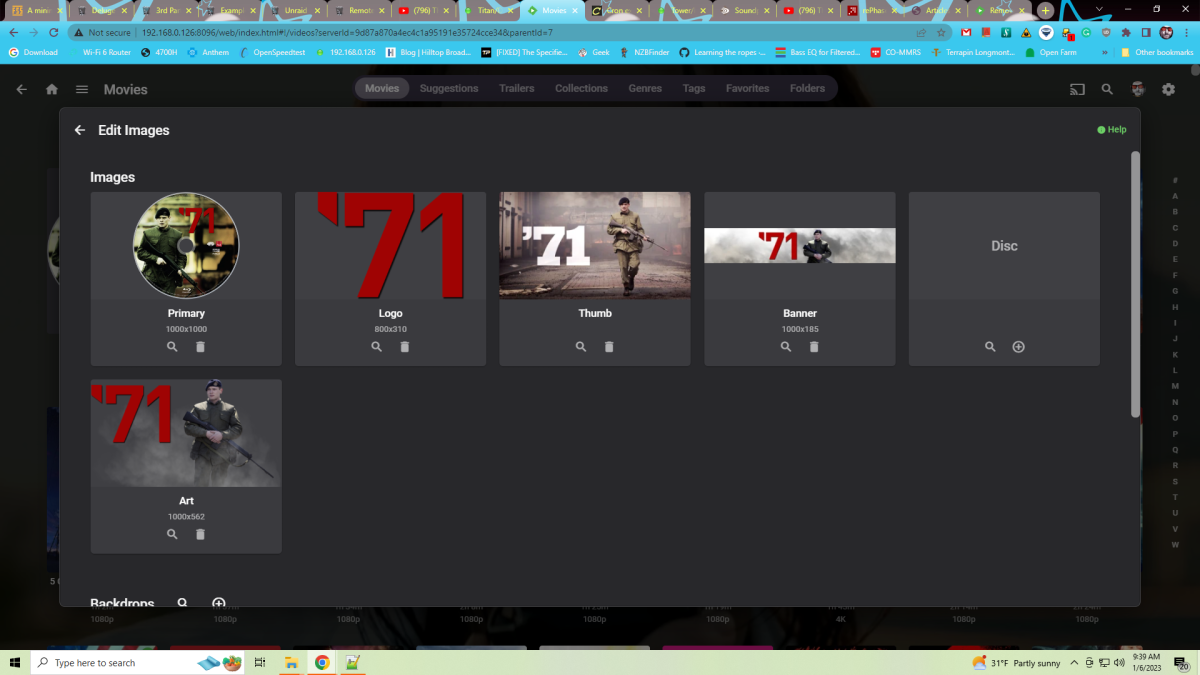Open search from the top bar
This screenshot has width=1200, height=675.
pyautogui.click(x=1107, y=89)
